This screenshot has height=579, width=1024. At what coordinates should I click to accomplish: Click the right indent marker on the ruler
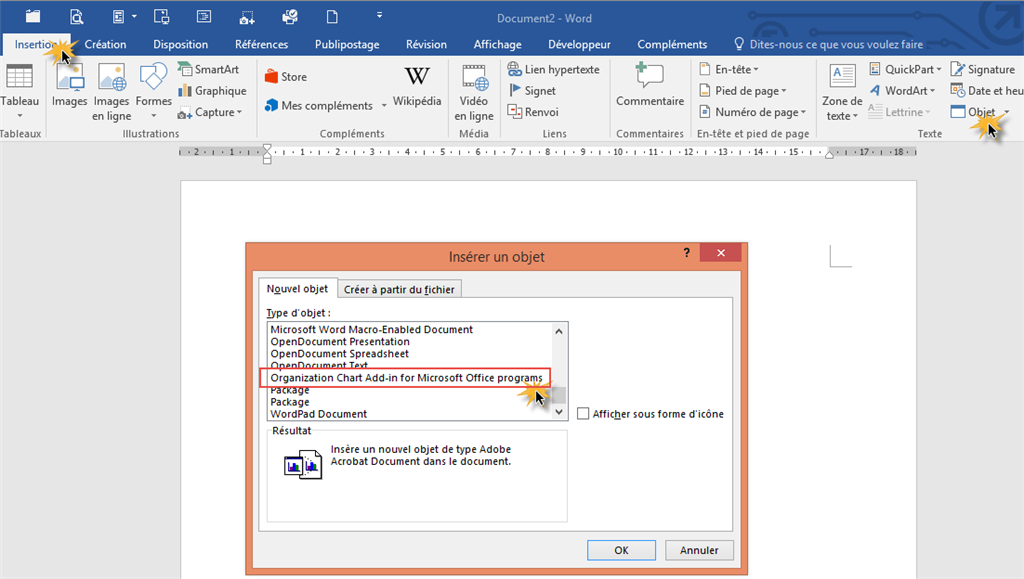coord(829,155)
